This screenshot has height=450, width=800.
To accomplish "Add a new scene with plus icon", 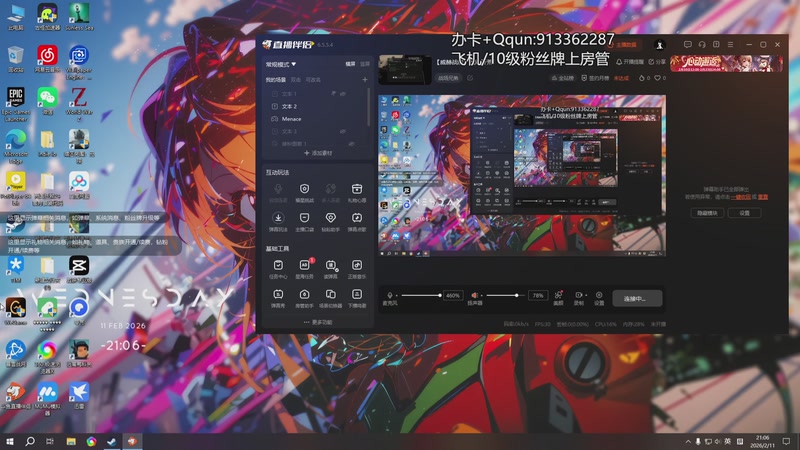I will [365, 80].
